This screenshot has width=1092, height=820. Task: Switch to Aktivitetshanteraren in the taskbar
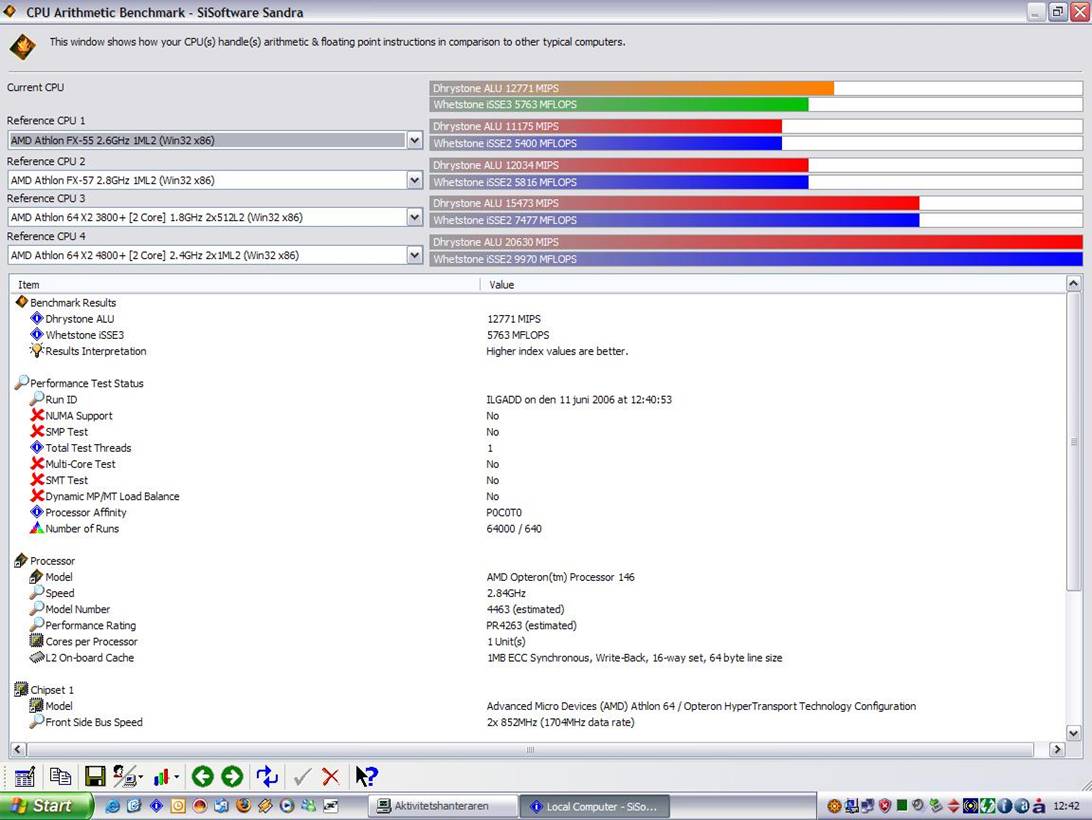tap(442, 806)
